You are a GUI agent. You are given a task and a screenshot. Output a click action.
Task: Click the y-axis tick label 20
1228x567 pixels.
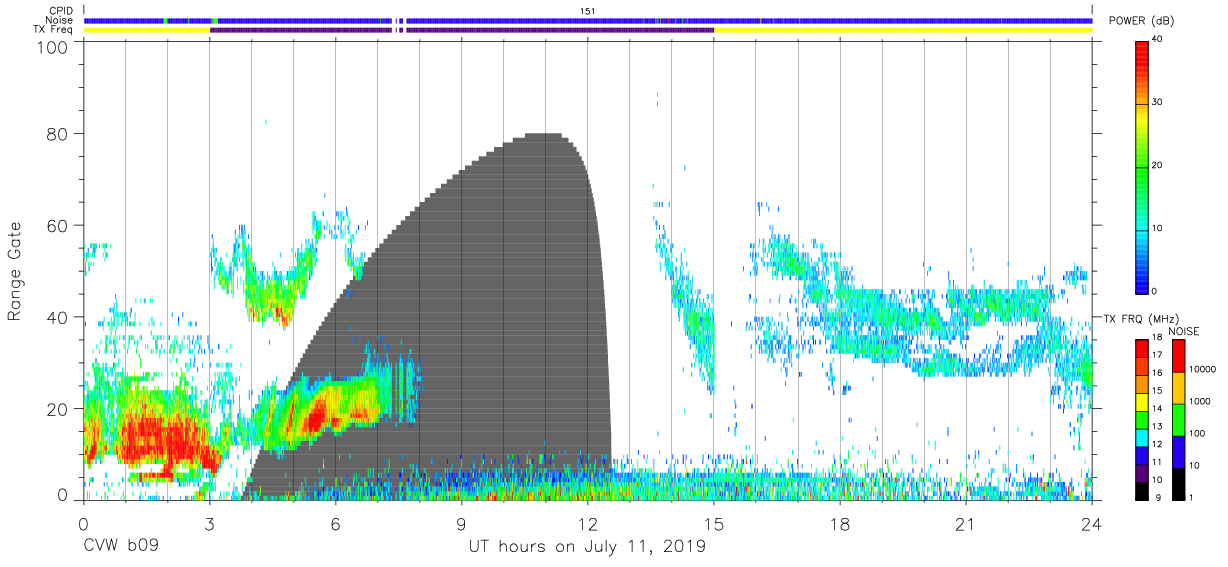[58, 408]
